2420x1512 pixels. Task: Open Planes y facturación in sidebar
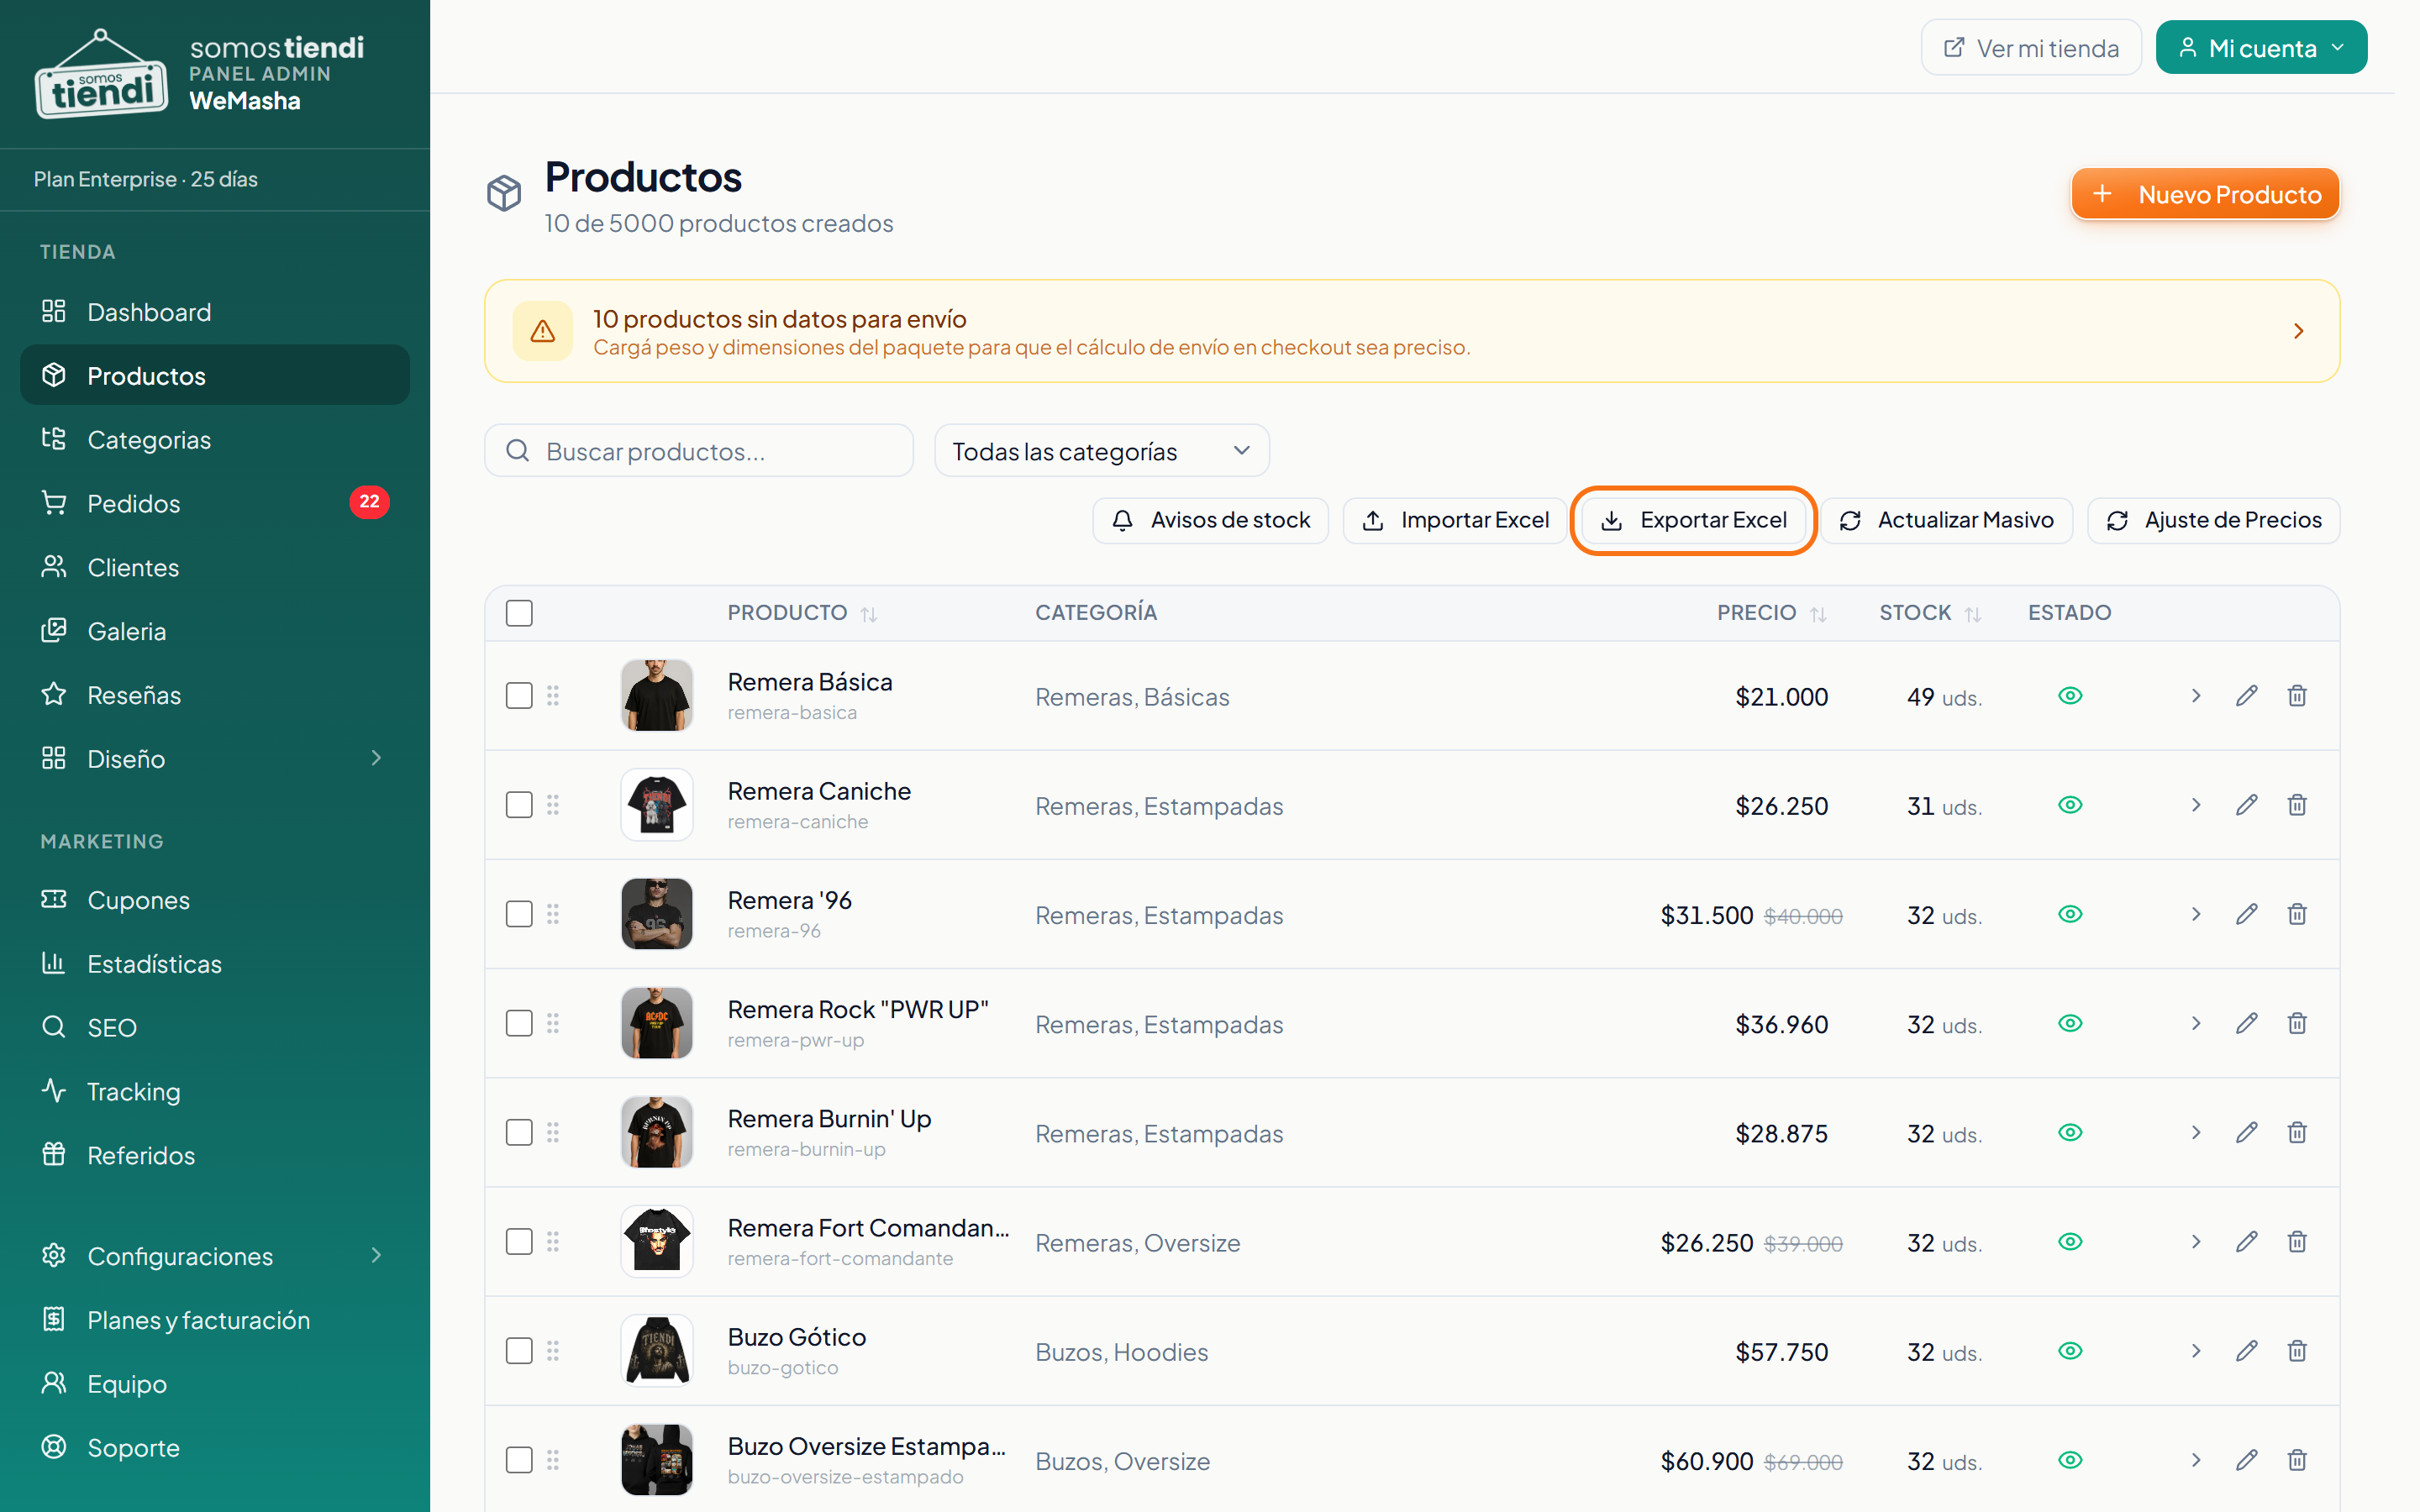point(215,1320)
